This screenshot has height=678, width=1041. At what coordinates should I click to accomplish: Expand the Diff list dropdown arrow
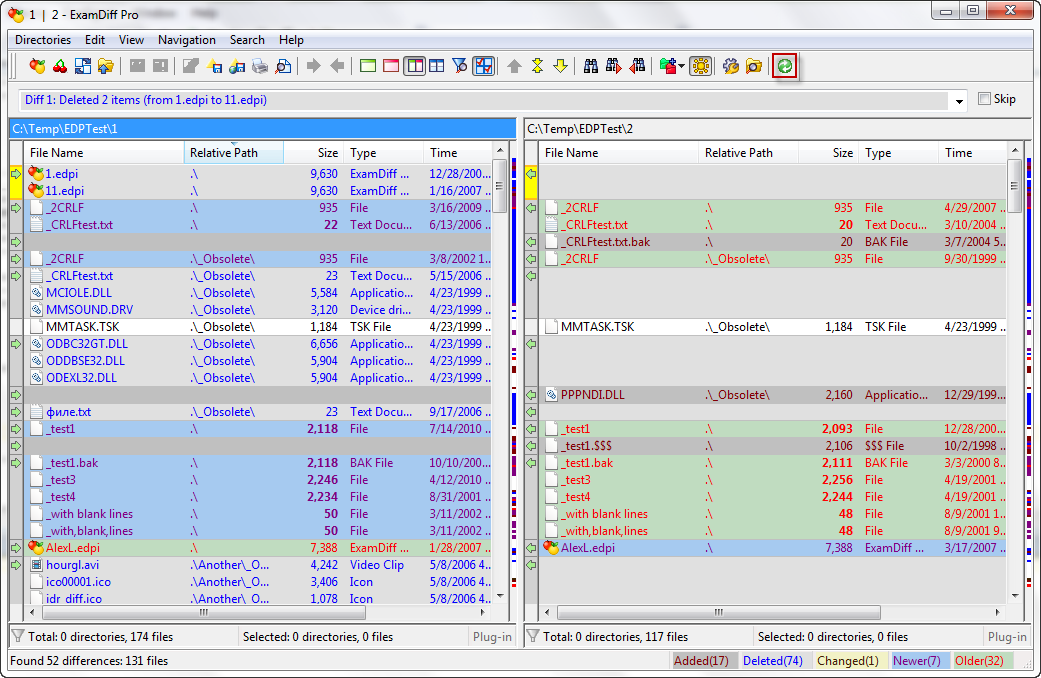coord(959,101)
